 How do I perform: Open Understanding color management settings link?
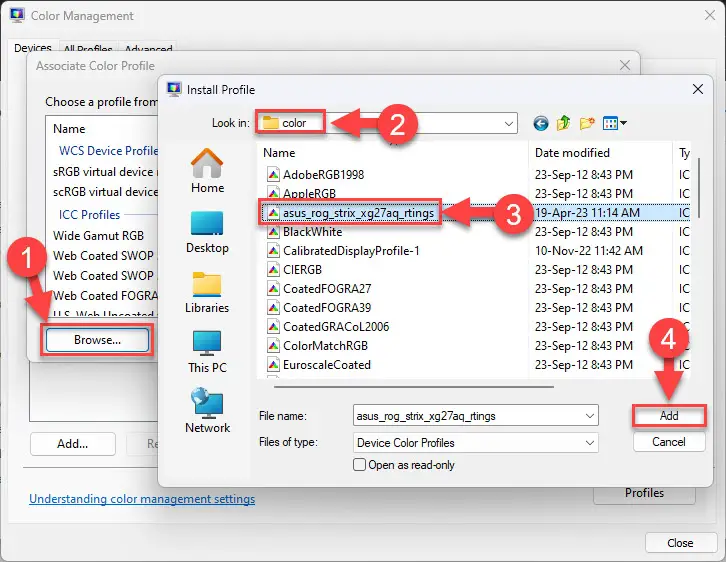[142, 499]
